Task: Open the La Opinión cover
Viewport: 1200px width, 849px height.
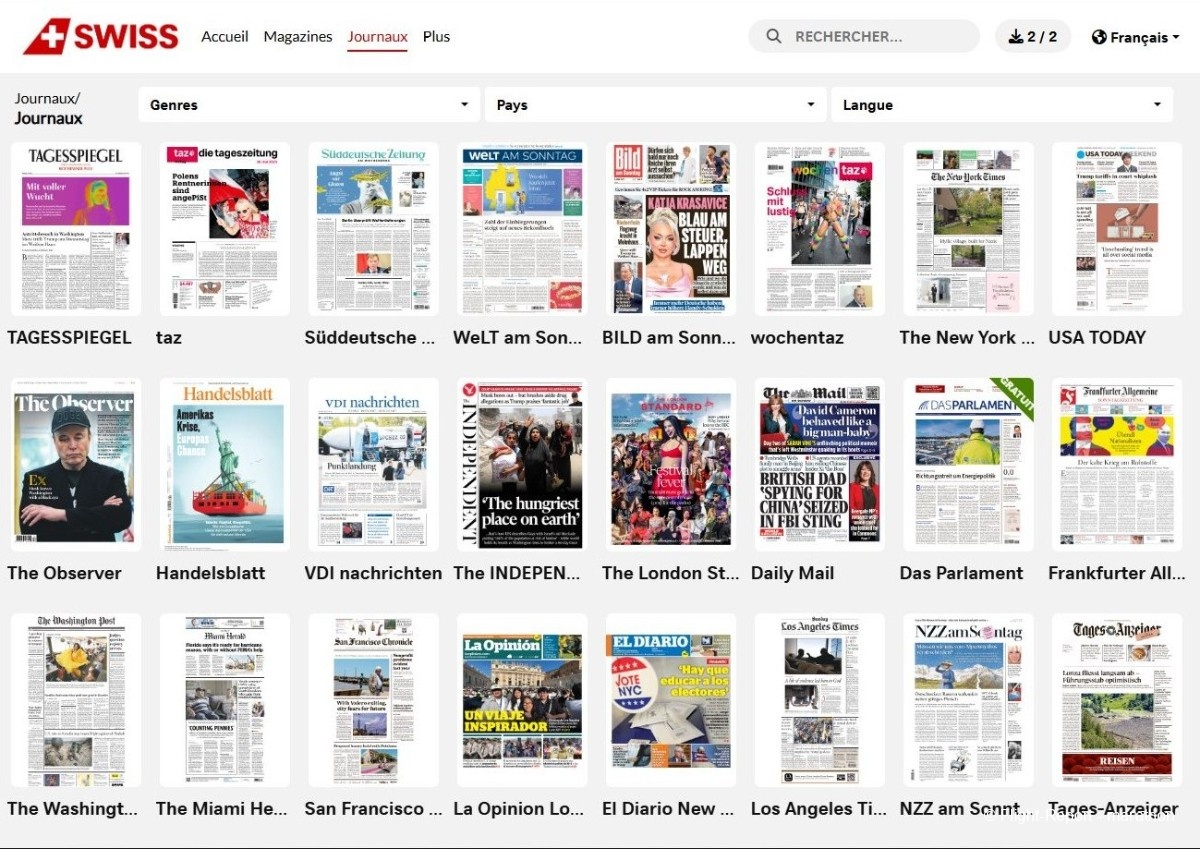Action: [522, 701]
